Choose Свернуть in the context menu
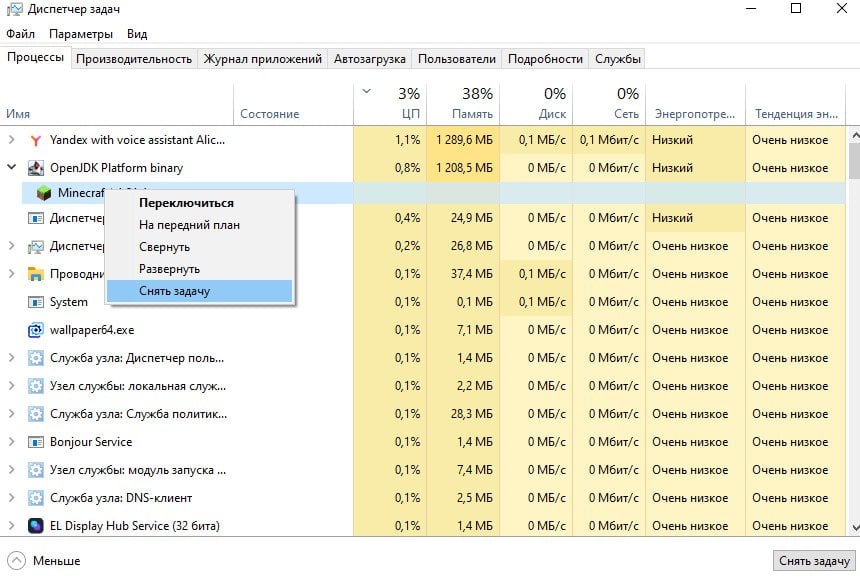Screen dimensions: 860x578 (x=199, y=247)
